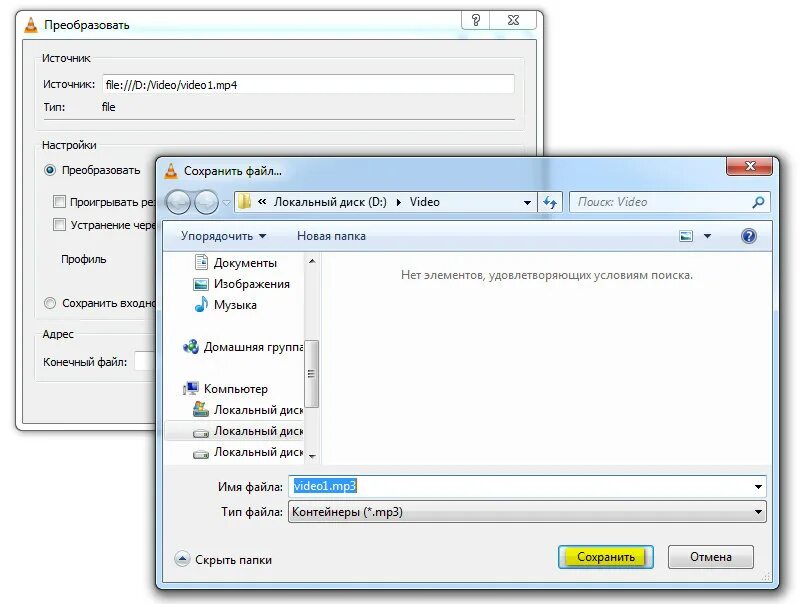
Task: Click the search magnifier icon in Поиск field
Action: pos(758,202)
